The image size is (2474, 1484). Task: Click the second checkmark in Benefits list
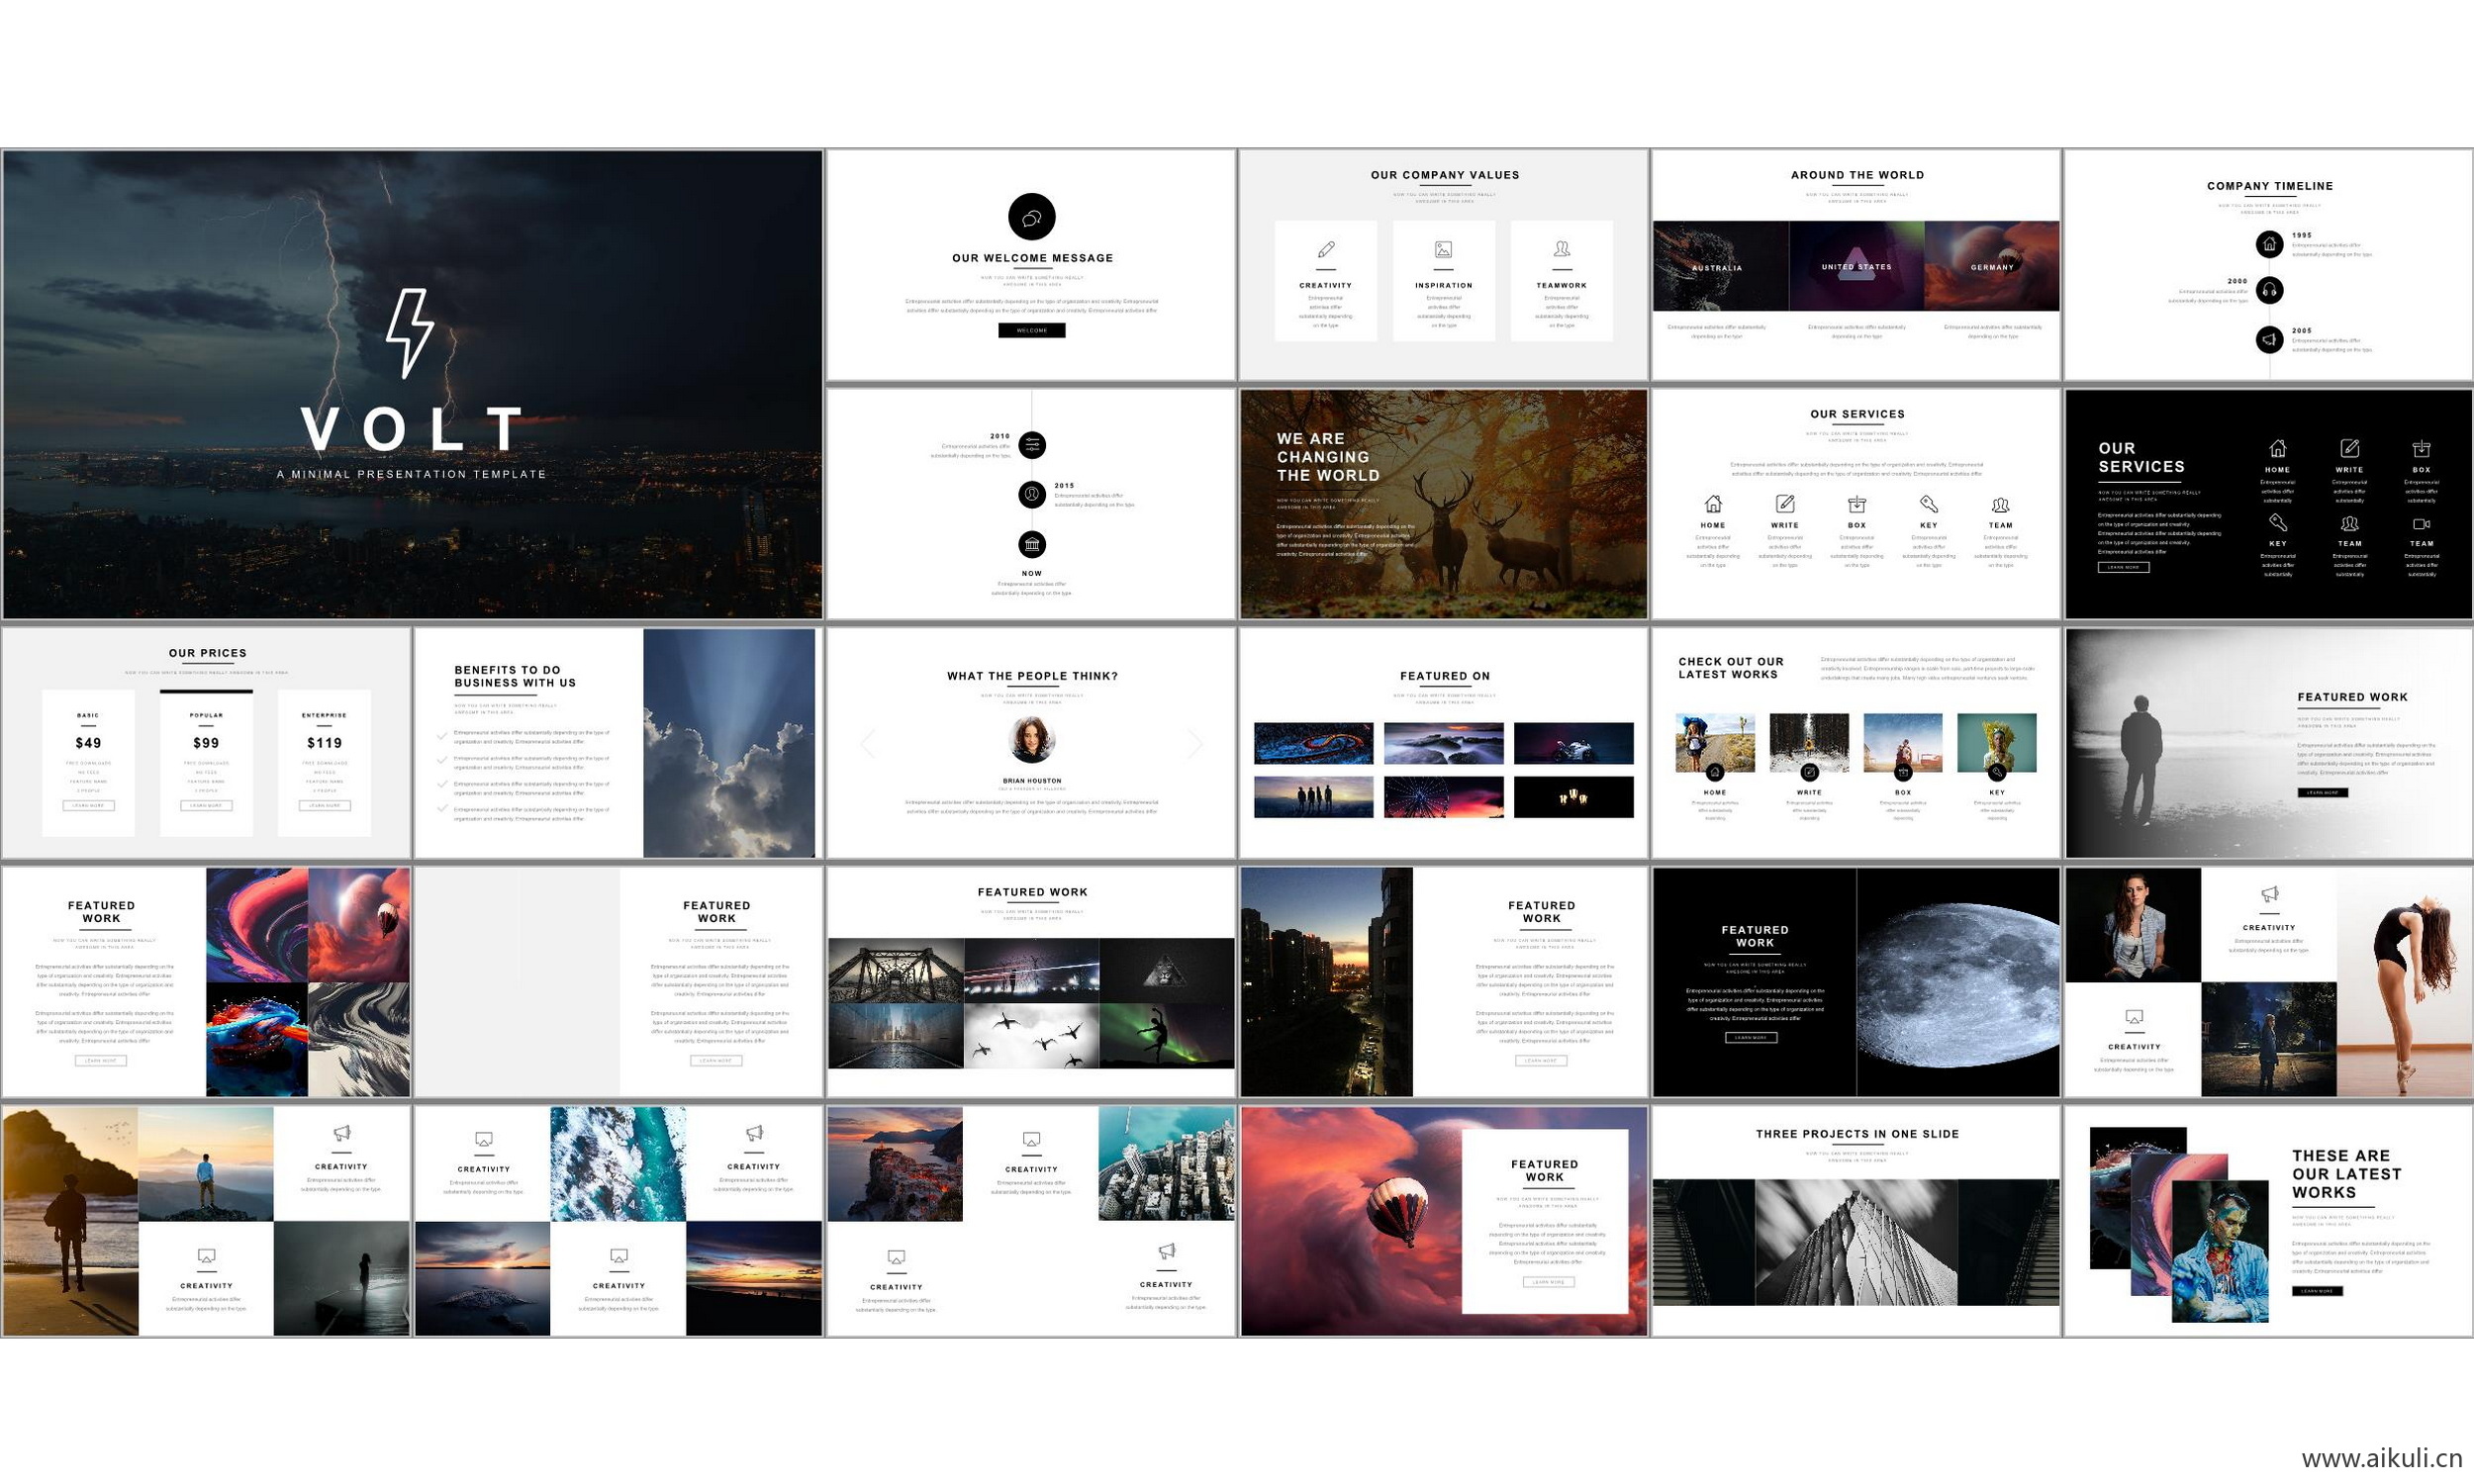pos(442,760)
